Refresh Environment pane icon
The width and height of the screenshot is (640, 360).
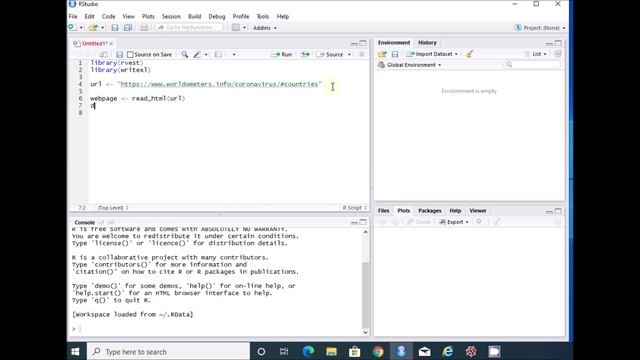(x=558, y=54)
